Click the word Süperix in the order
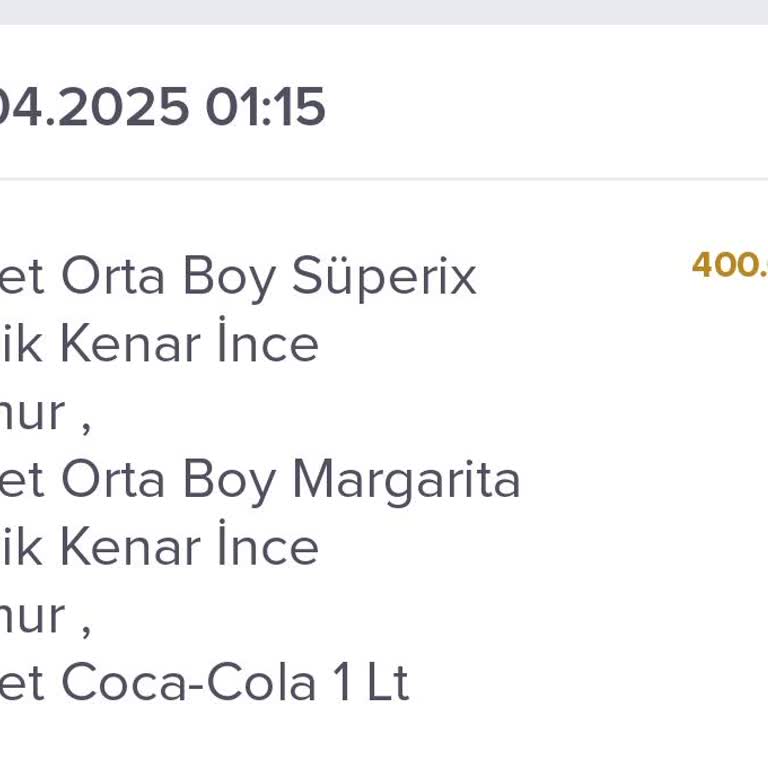 click(x=384, y=277)
